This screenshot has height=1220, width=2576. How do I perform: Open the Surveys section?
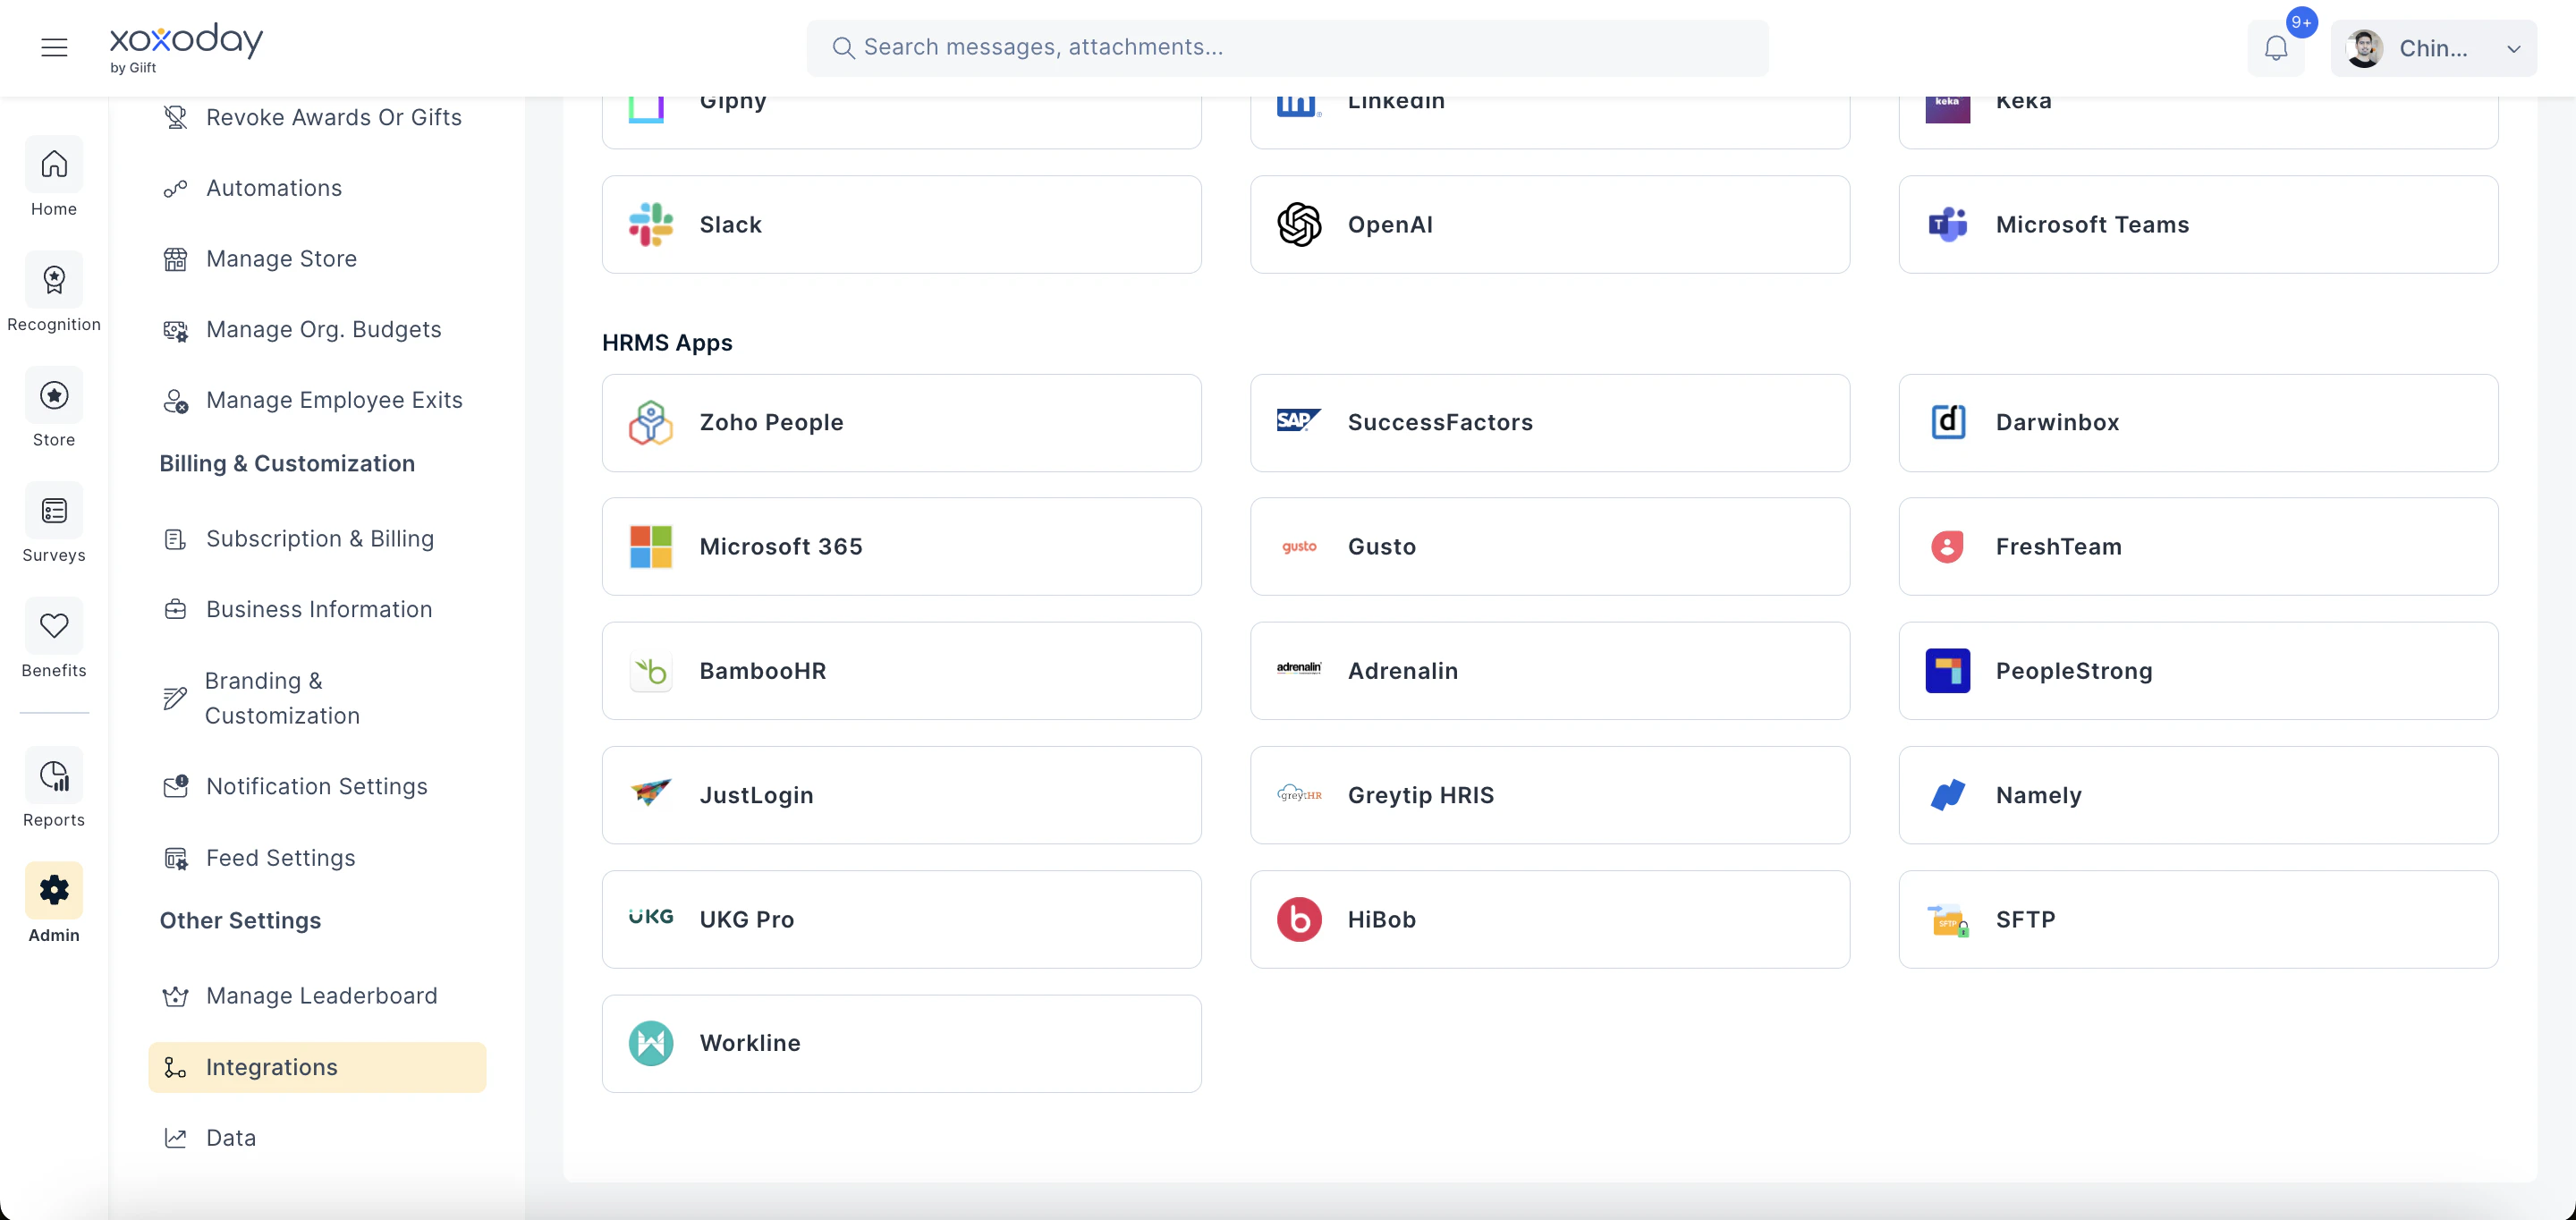[54, 523]
